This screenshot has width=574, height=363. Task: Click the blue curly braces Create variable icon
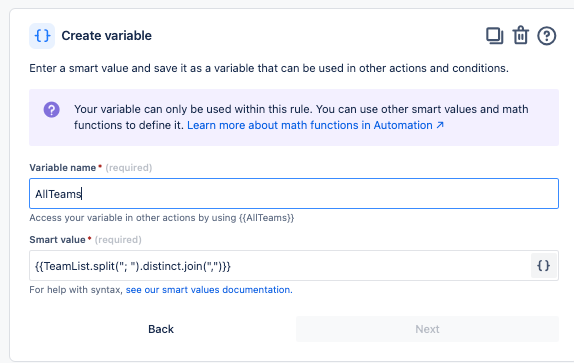42,36
